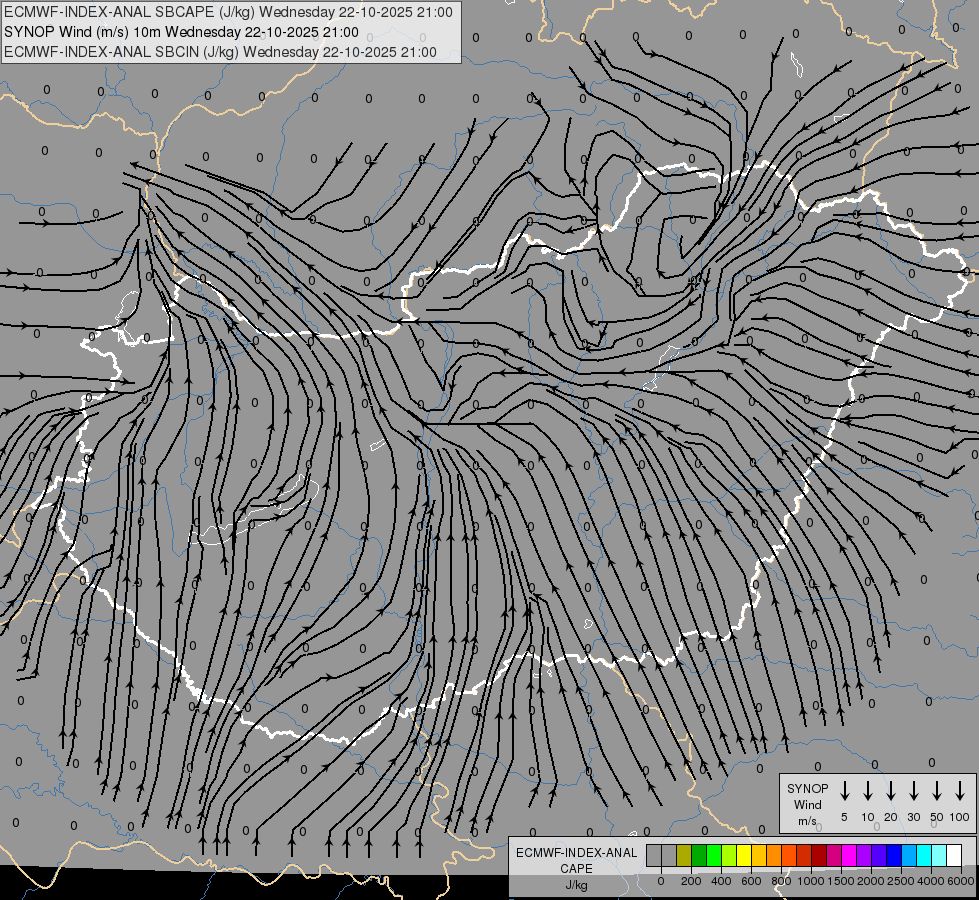The image size is (979, 900).
Task: Click the 5 value in wind legend
Action: click(x=844, y=817)
